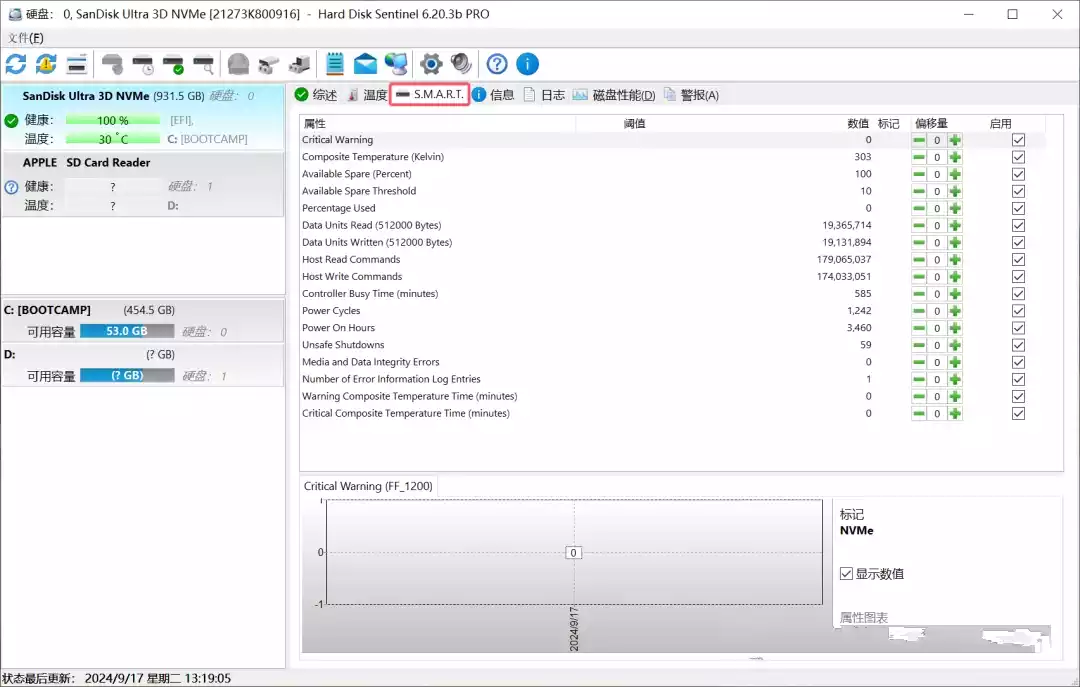Click the network globe monitor icon

(x=396, y=64)
